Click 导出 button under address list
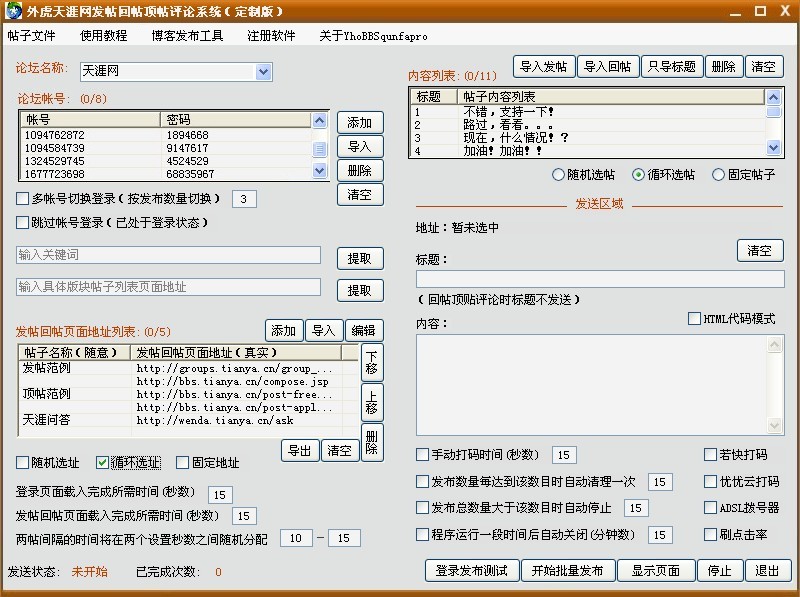800x597 pixels. coord(300,451)
